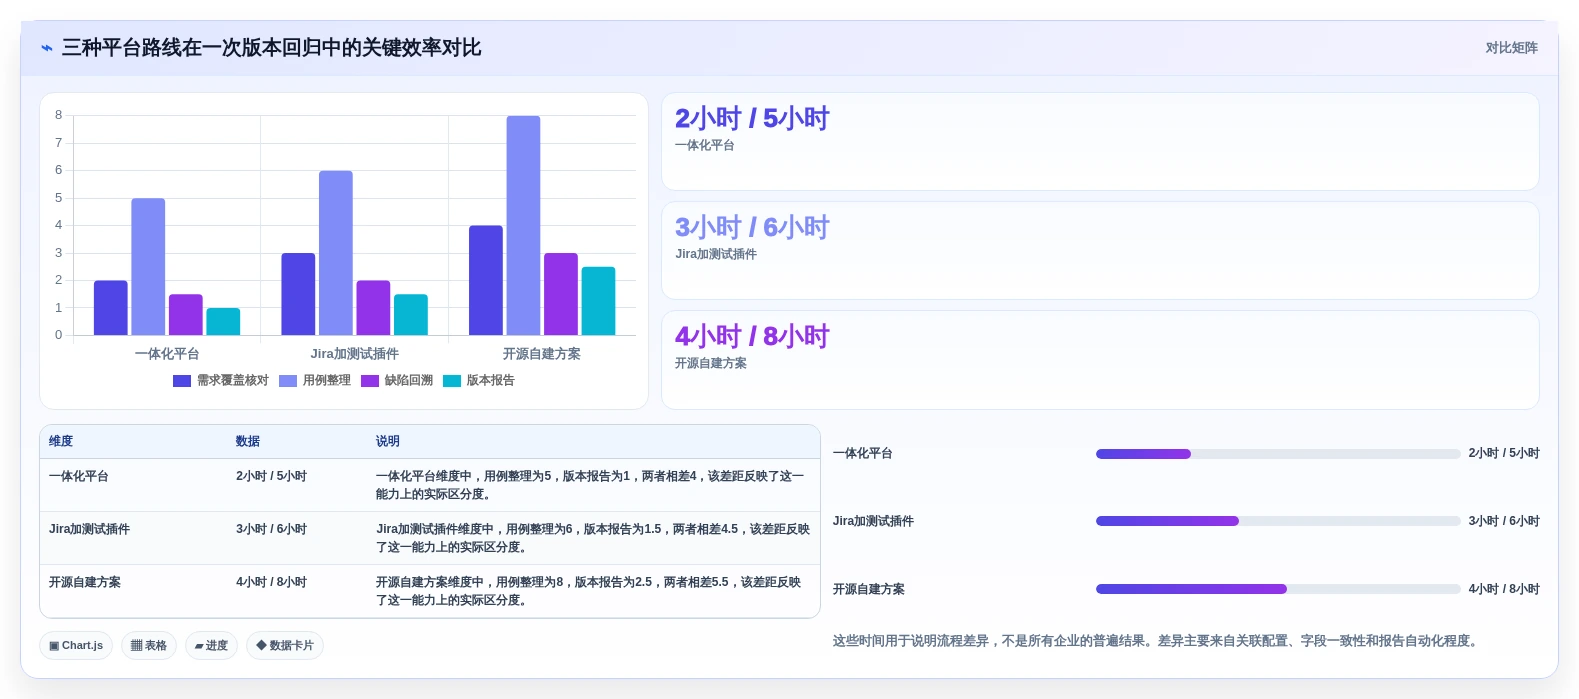
Task: Open the 2小时 / 5小时 data card
Action: click(x=1100, y=142)
